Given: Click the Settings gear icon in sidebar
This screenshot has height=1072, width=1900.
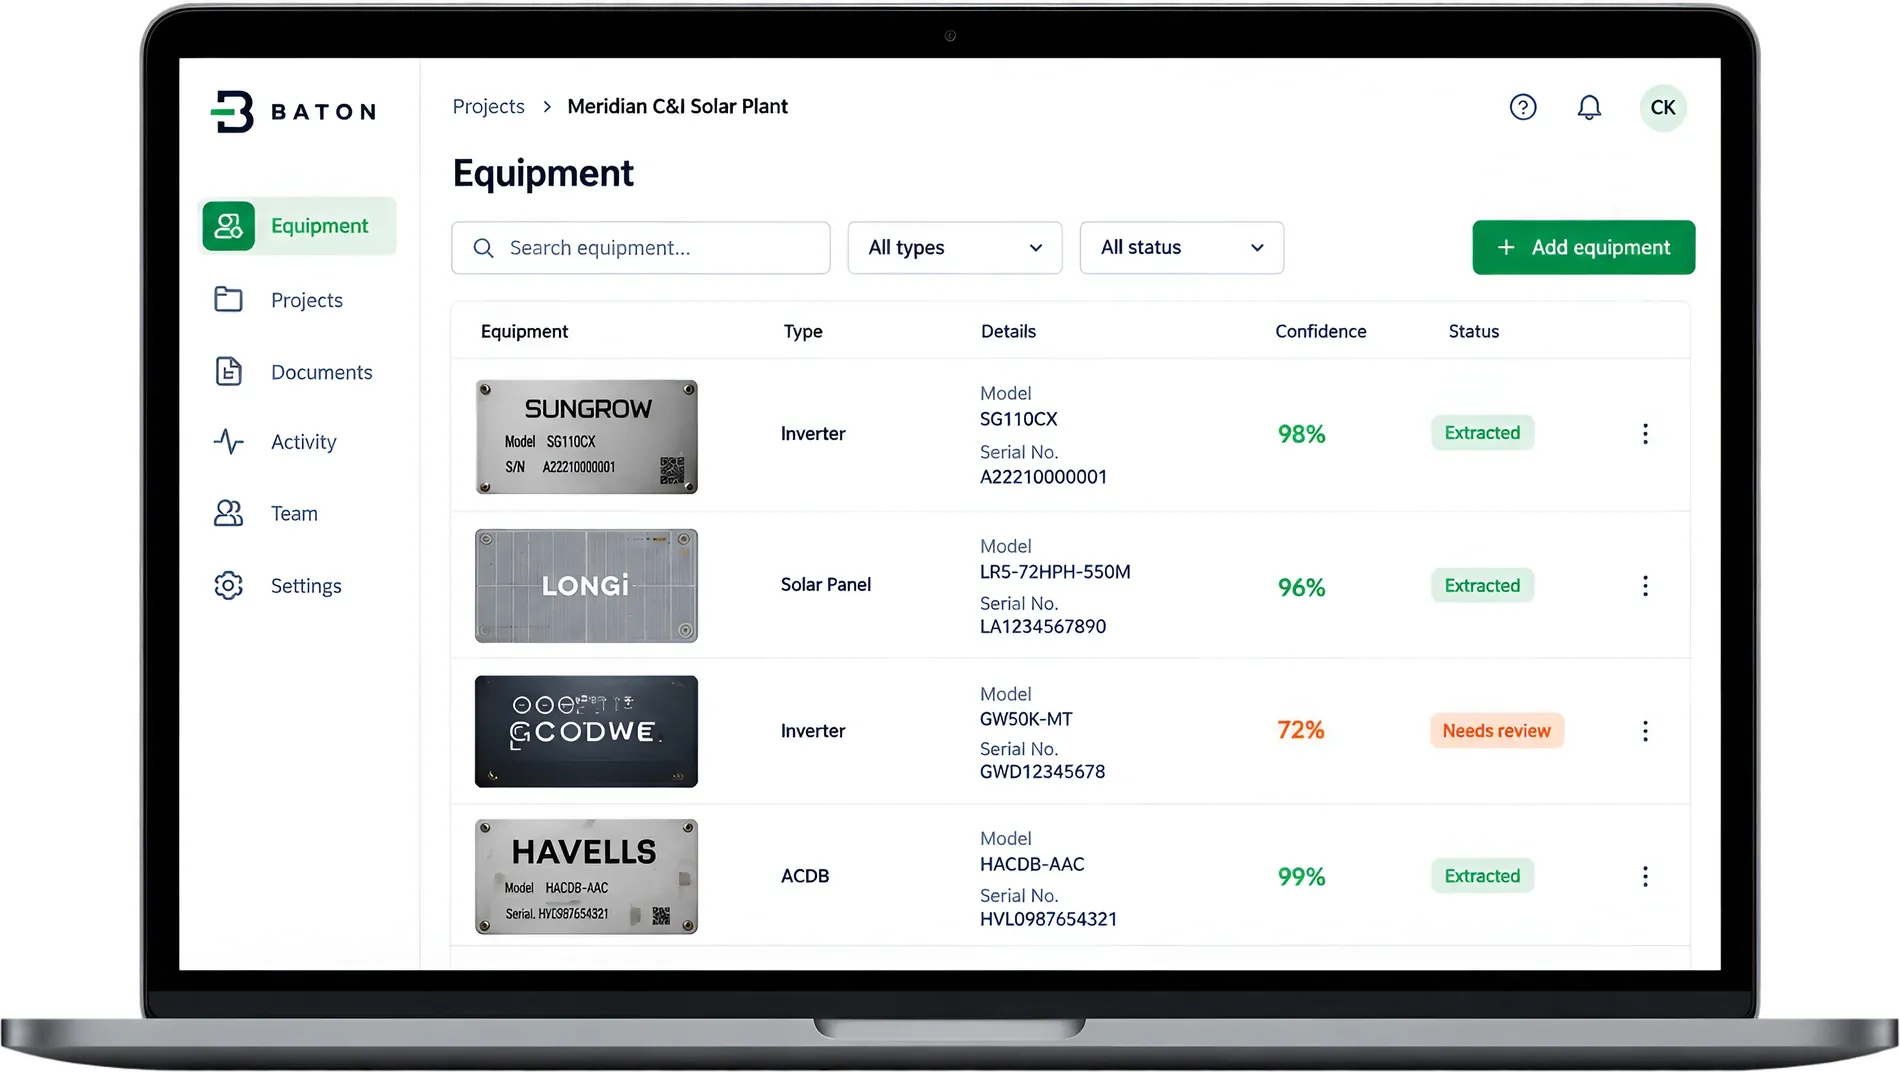Looking at the screenshot, I should tap(228, 585).
